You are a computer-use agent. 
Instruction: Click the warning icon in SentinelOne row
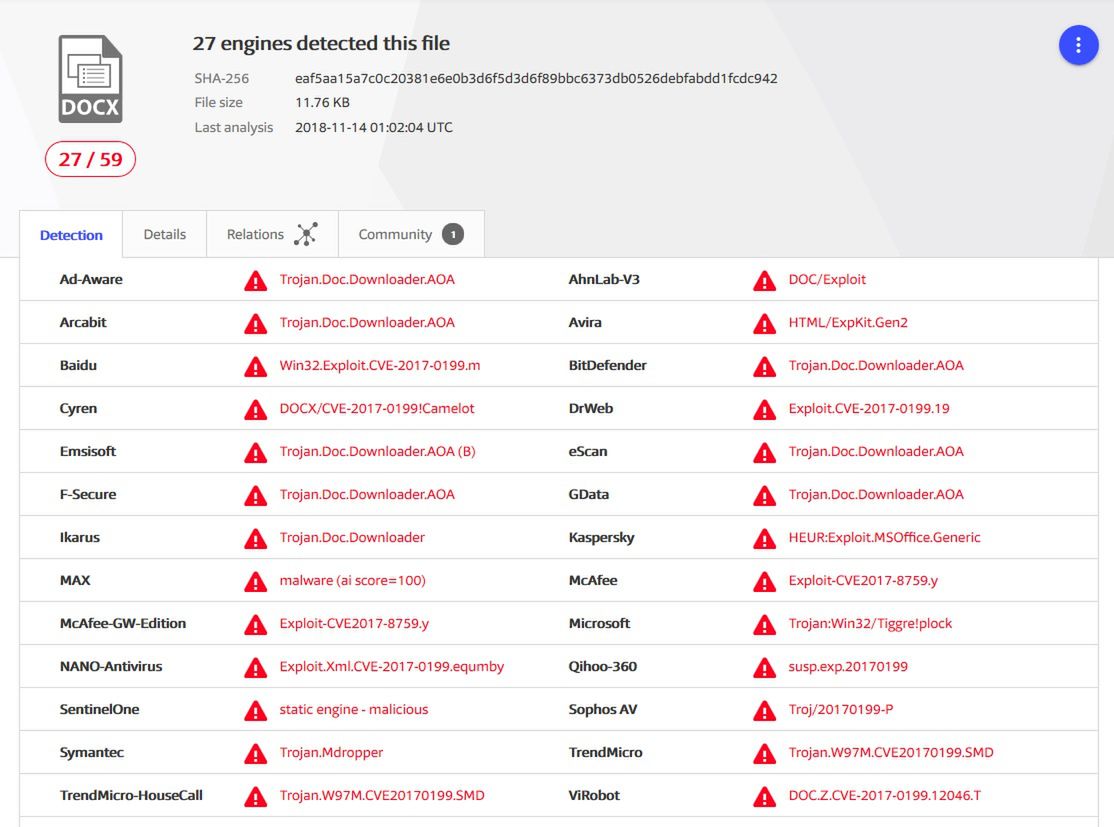point(256,710)
